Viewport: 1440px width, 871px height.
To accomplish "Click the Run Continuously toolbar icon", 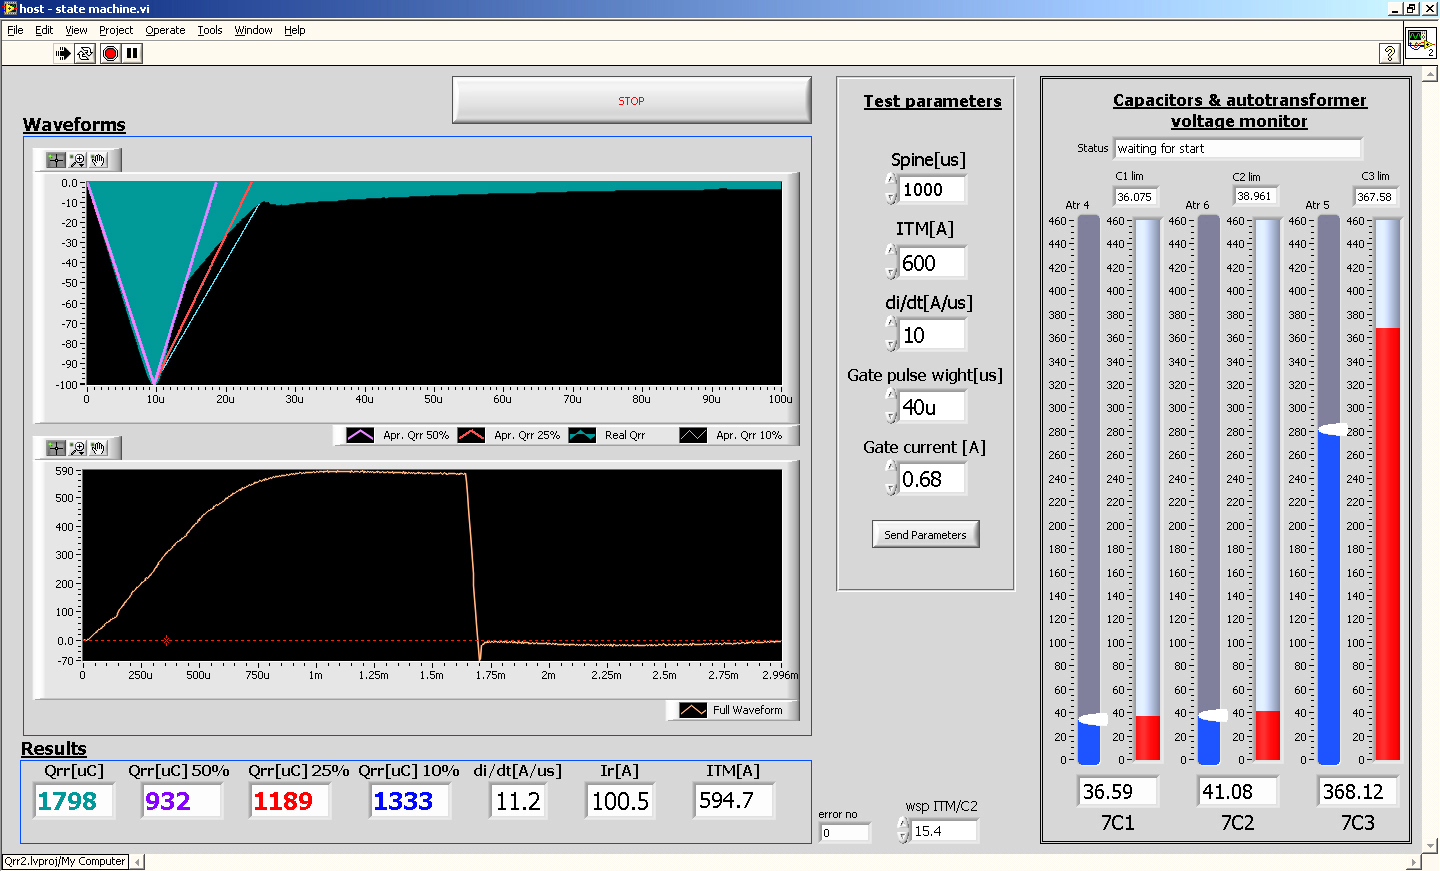I will click(85, 53).
